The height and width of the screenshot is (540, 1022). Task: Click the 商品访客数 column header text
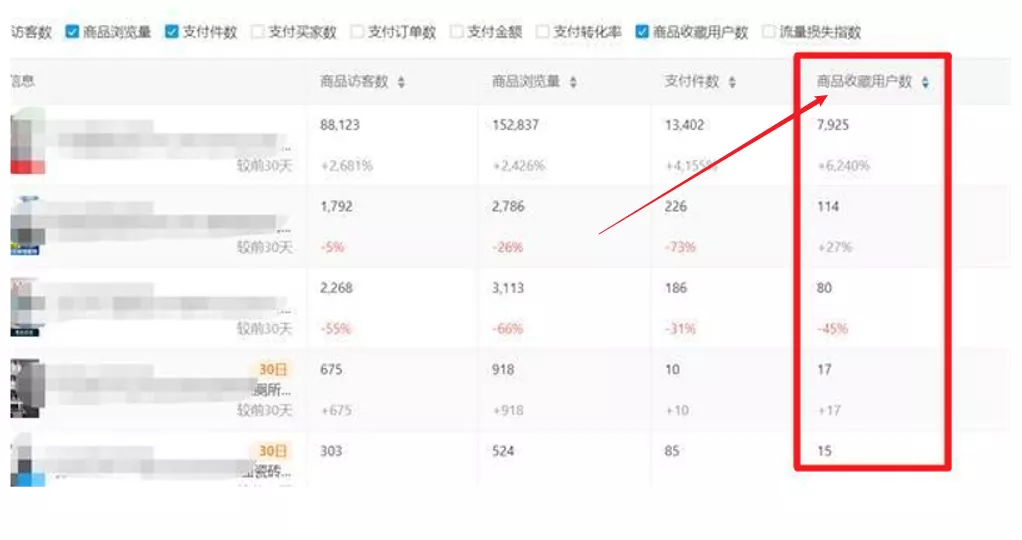coord(354,83)
